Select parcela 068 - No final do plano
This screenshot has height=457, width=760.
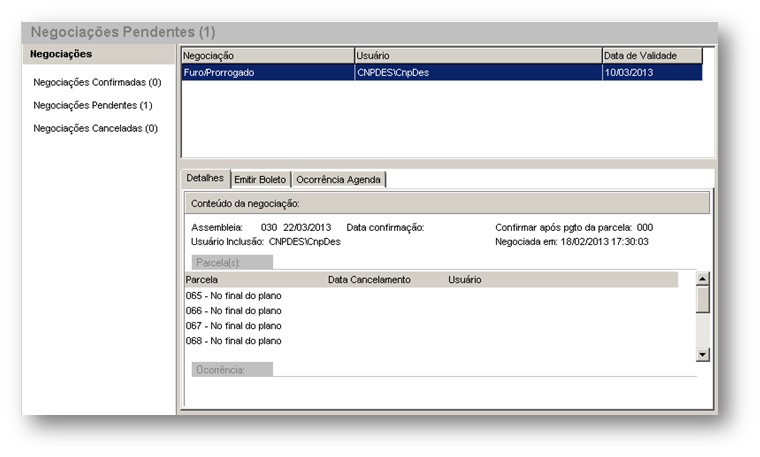(x=233, y=341)
